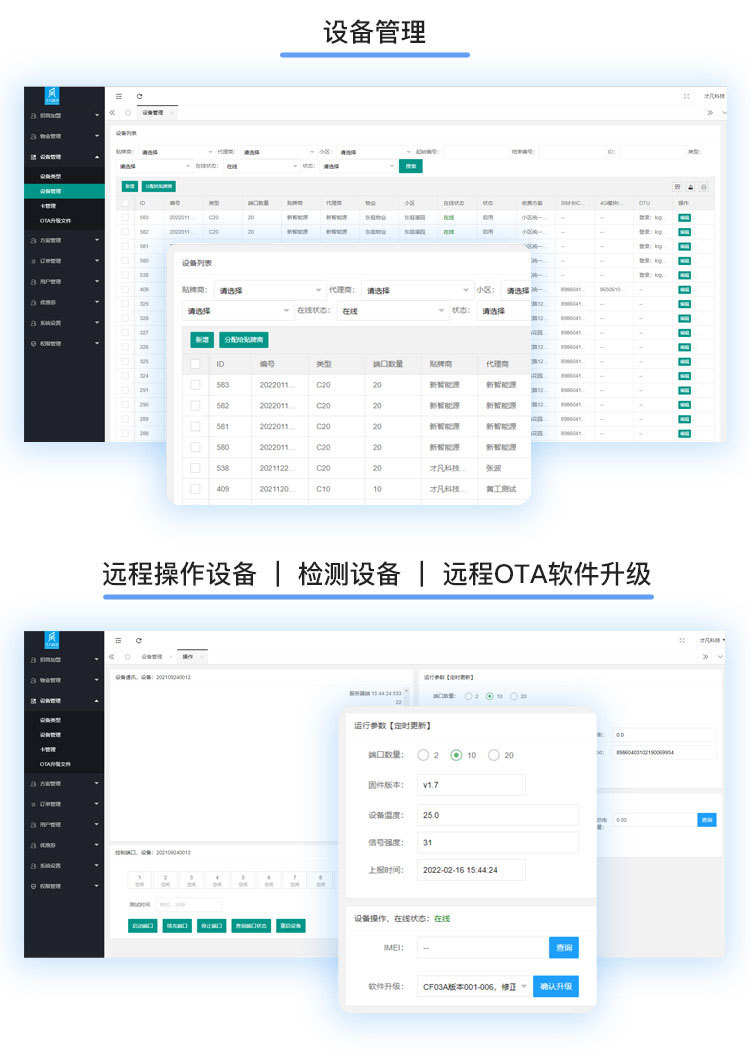Click fullscreen icon in bottom screenshot header
Viewport: 750px width, 1060px height.
coord(682,640)
